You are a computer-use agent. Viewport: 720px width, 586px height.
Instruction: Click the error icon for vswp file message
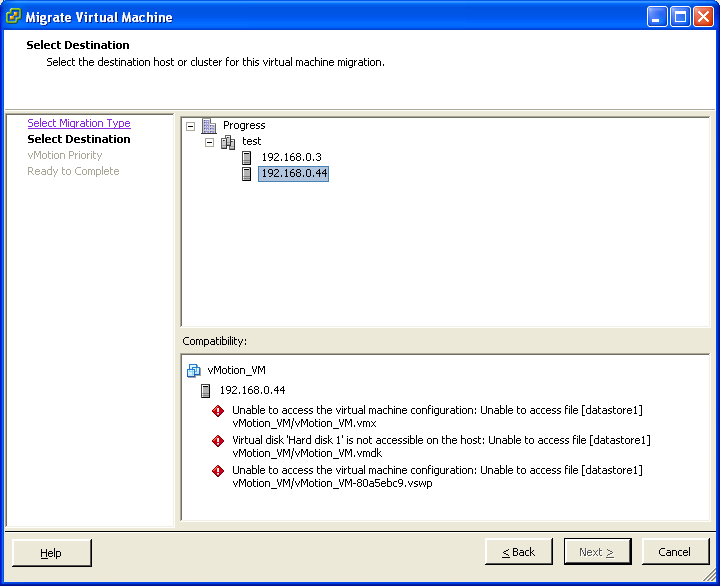pos(218,471)
